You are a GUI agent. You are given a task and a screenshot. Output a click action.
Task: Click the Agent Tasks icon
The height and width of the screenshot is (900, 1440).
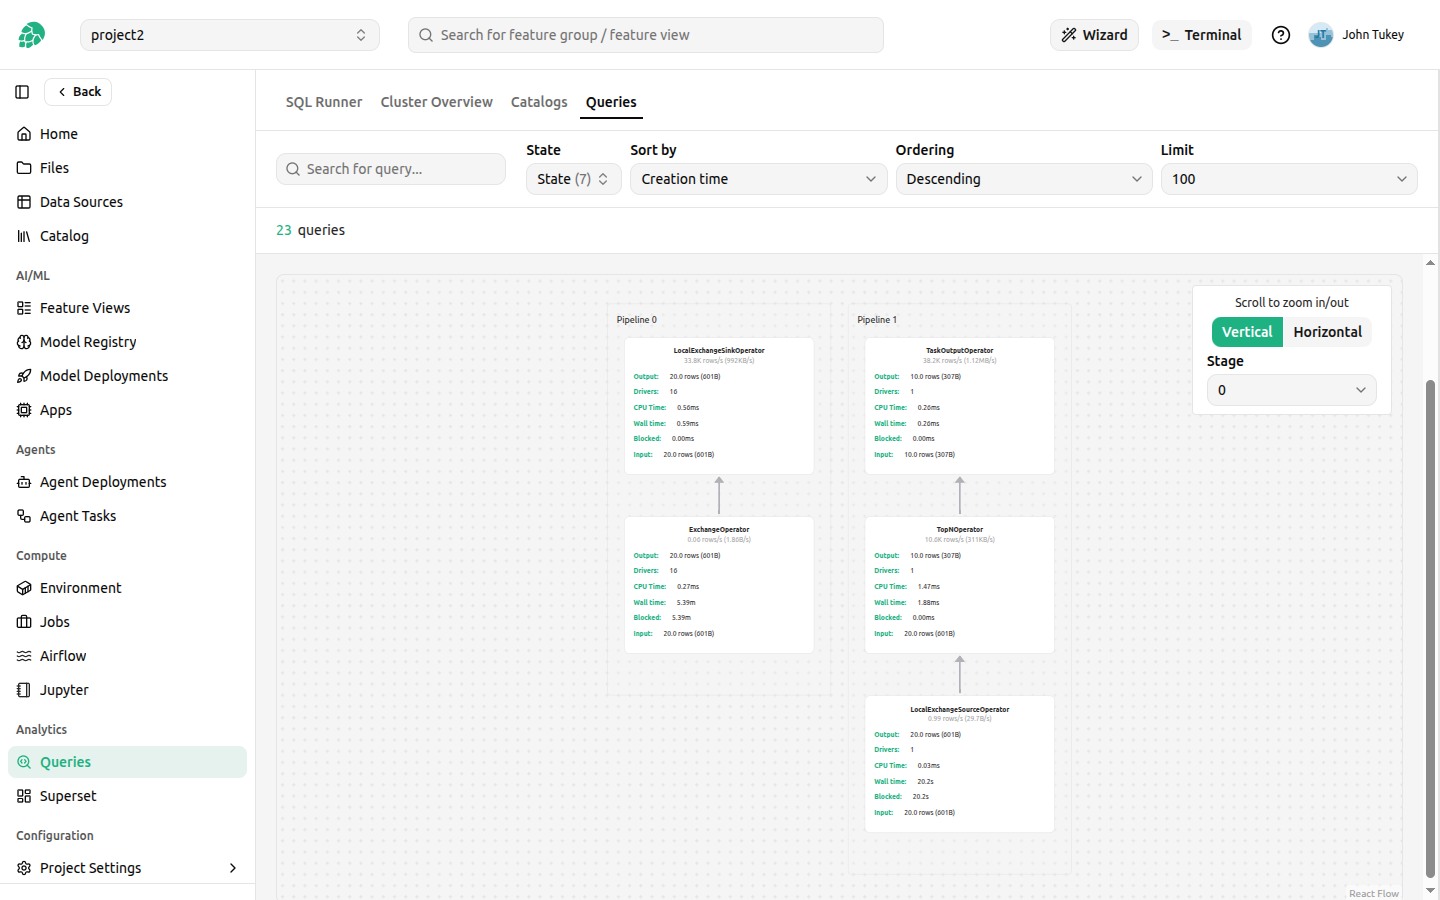(24, 516)
